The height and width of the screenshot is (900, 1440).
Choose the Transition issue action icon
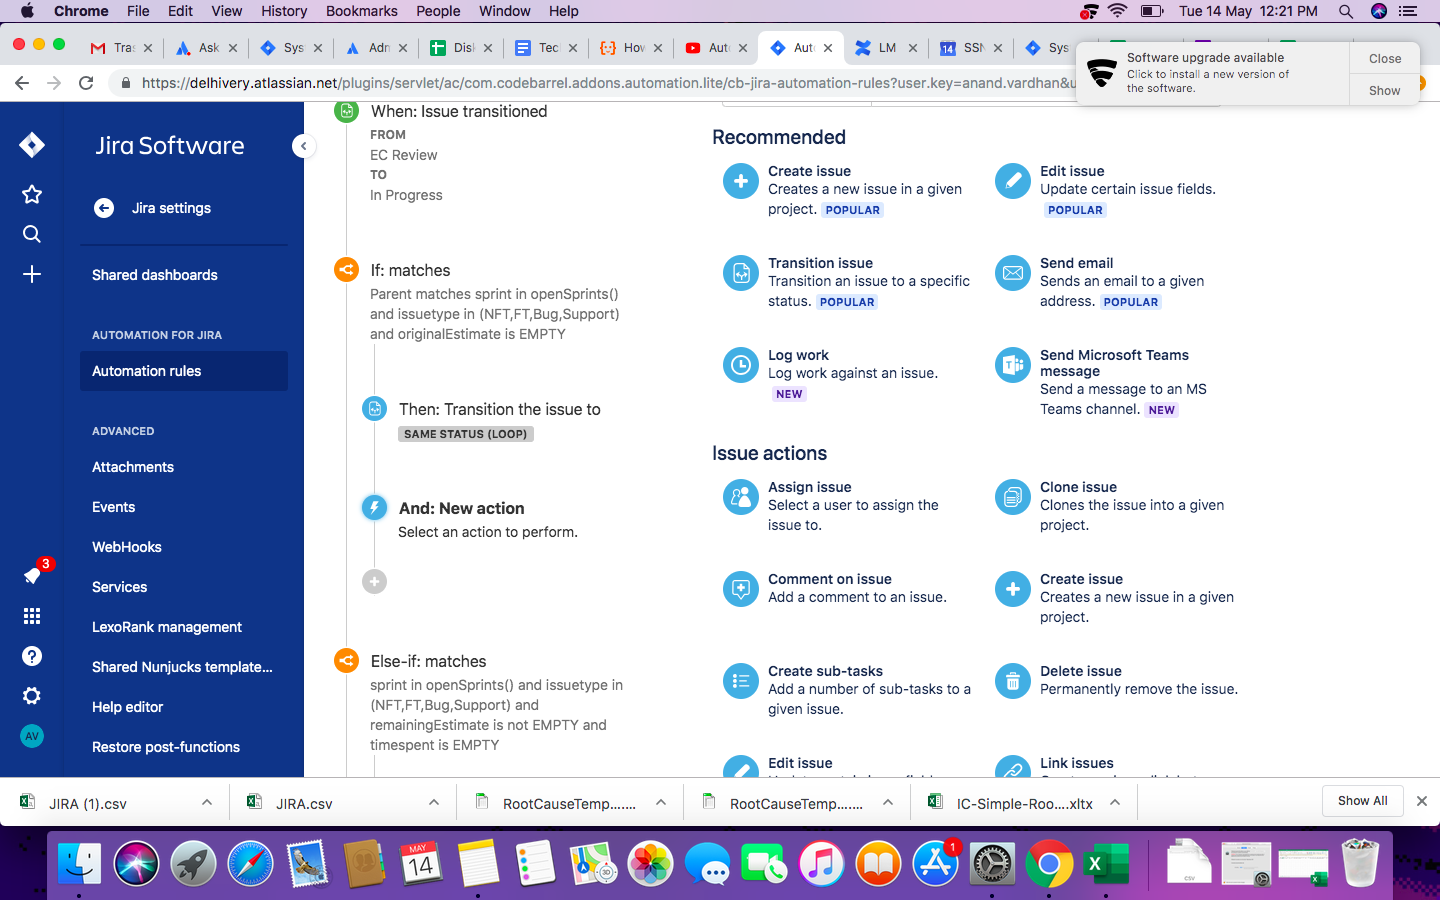(741, 273)
